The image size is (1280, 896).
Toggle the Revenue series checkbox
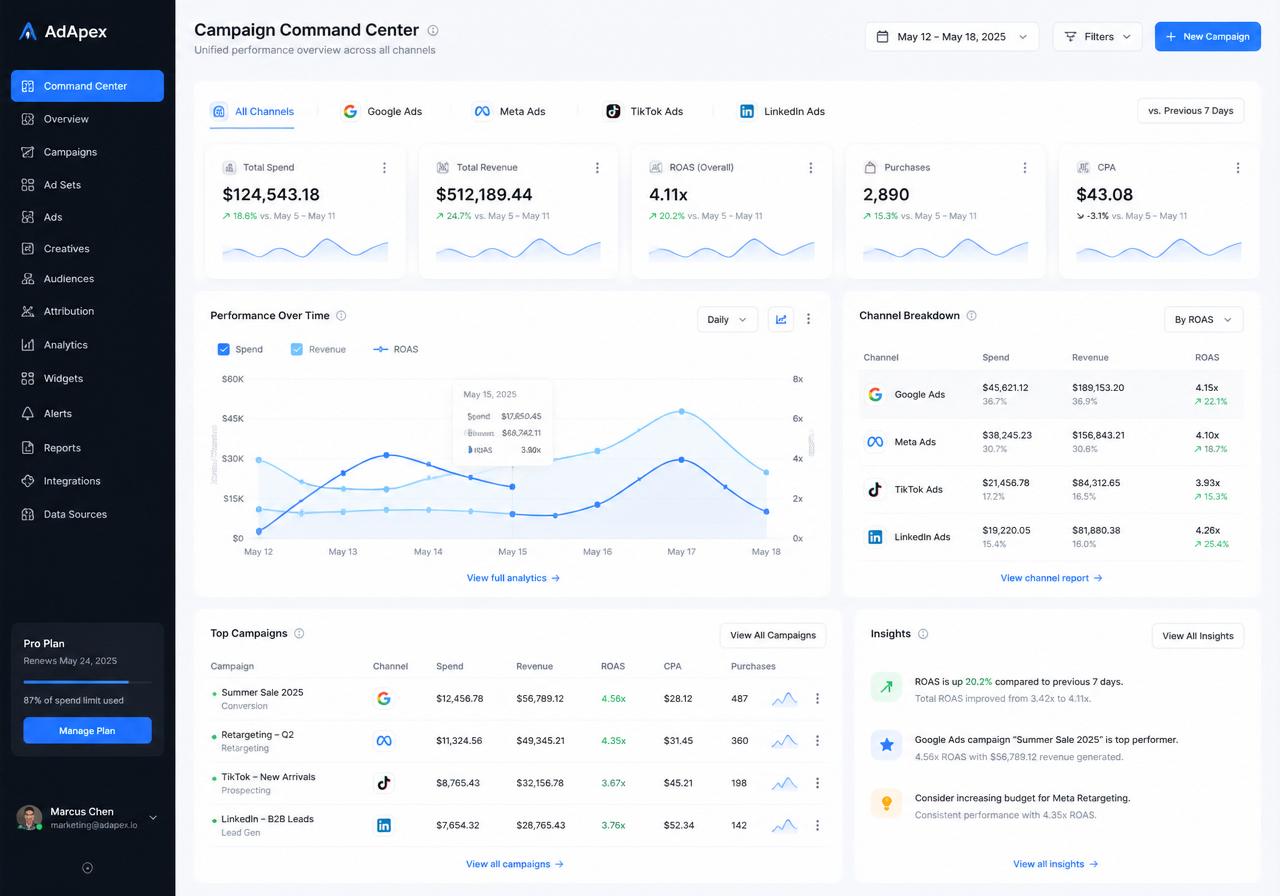coord(297,349)
